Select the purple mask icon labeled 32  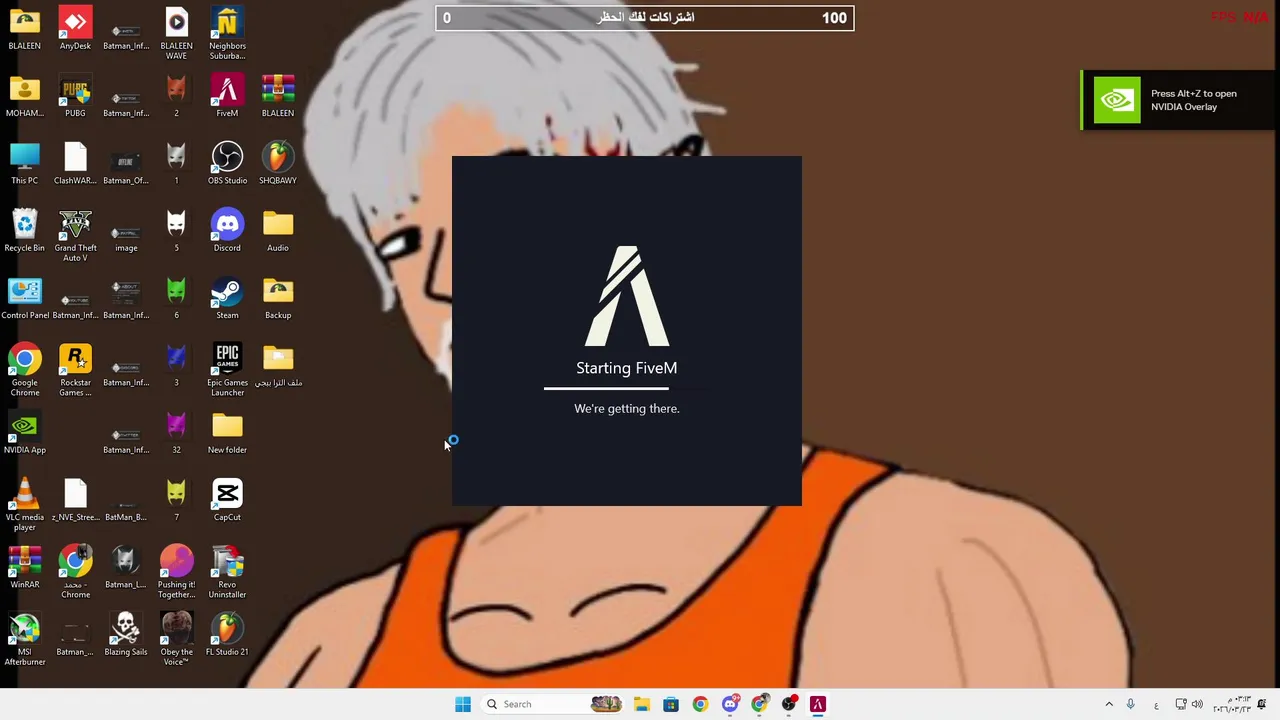pos(176,433)
